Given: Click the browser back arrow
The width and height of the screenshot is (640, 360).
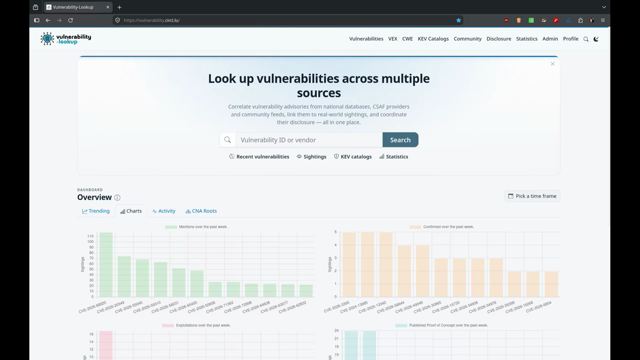Looking at the screenshot, I should (48, 20).
